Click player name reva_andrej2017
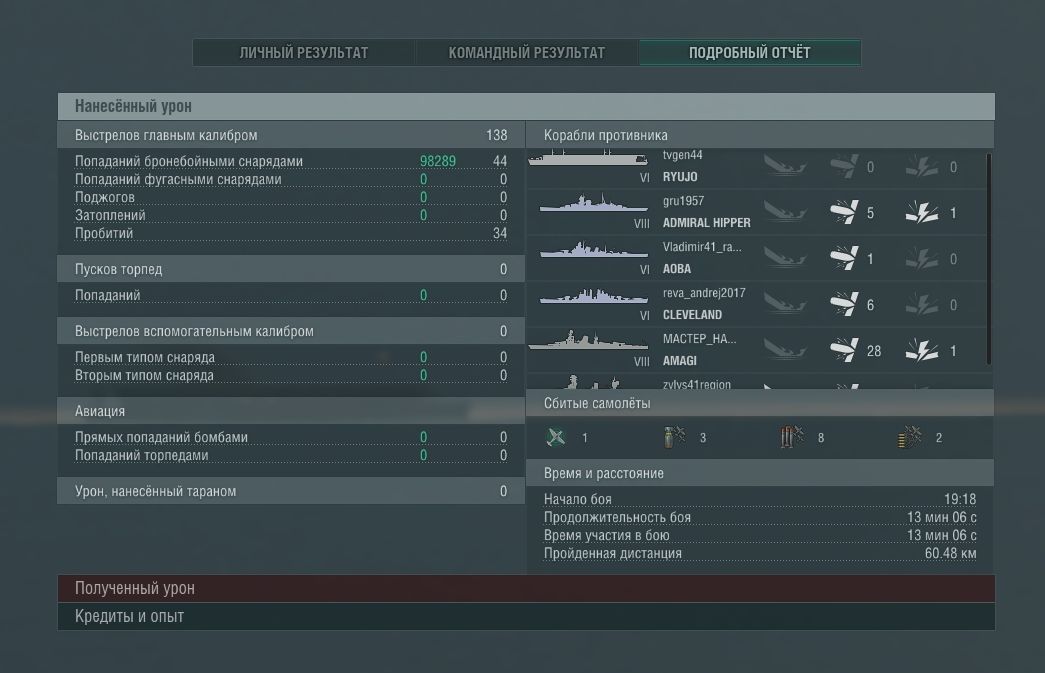 703,293
